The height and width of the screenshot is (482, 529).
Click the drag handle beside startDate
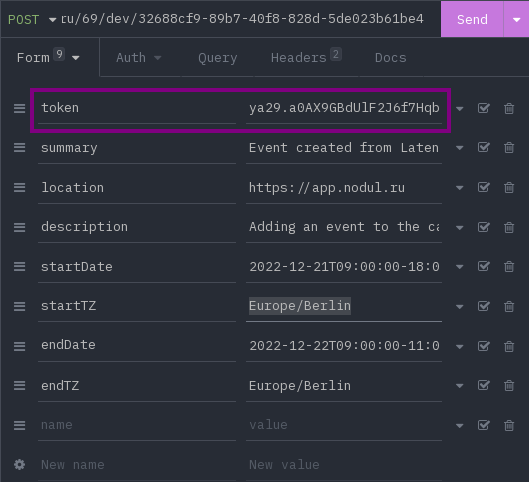click(x=20, y=267)
